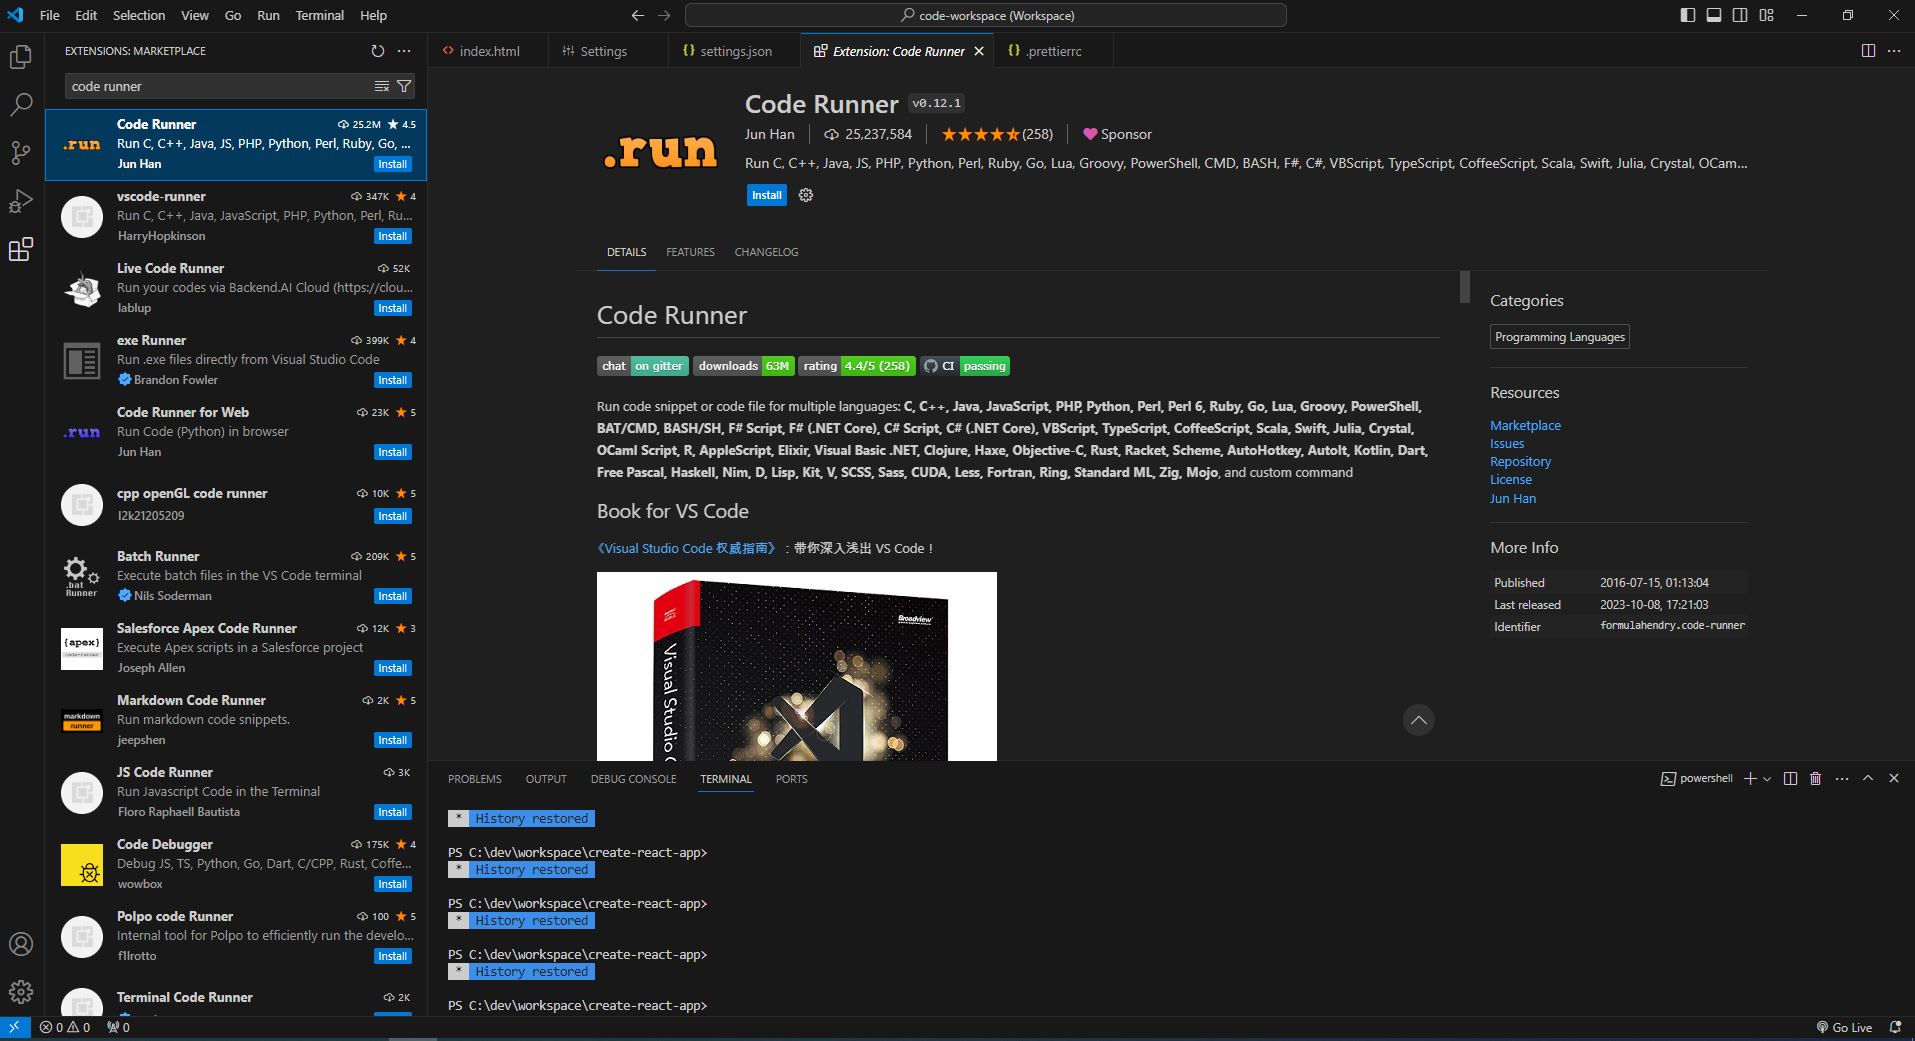Open the Manage gear in activity bar
Viewport: 1915px width, 1041px height.
(21, 992)
